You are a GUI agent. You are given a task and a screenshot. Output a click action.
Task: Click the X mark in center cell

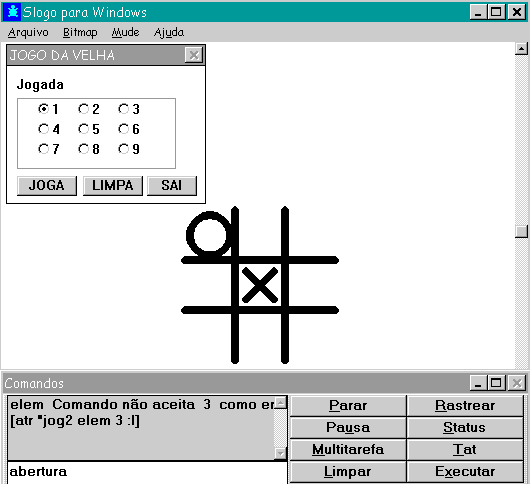[260, 285]
